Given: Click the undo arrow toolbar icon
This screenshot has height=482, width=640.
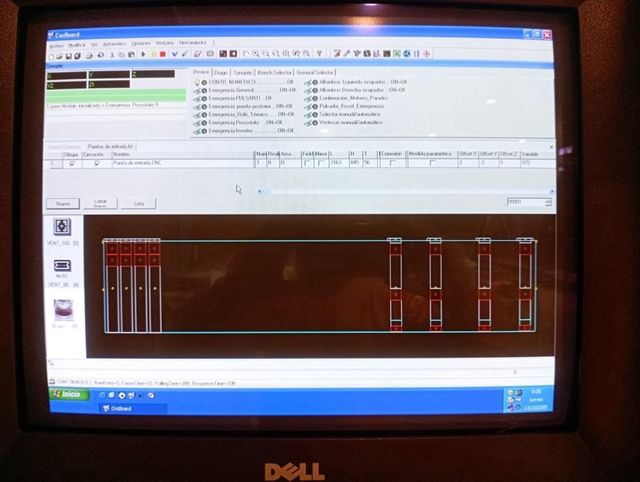Looking at the screenshot, I should [100, 55].
